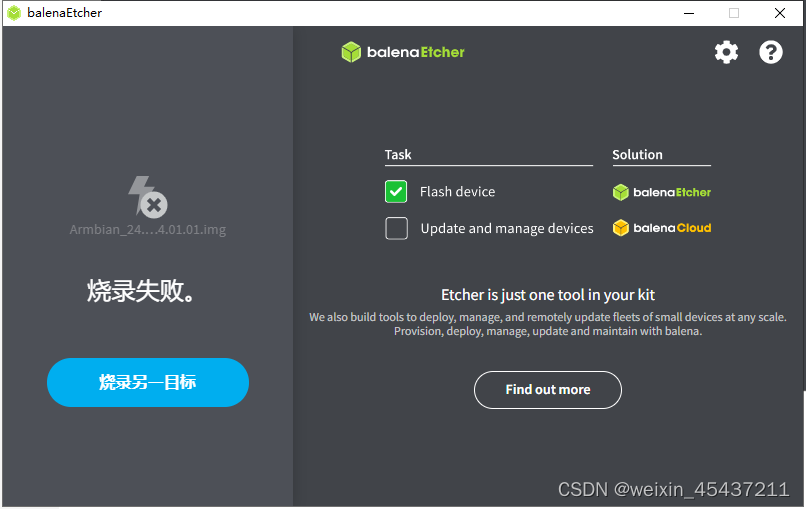Open the help question mark icon
806x509 pixels.
tap(771, 52)
